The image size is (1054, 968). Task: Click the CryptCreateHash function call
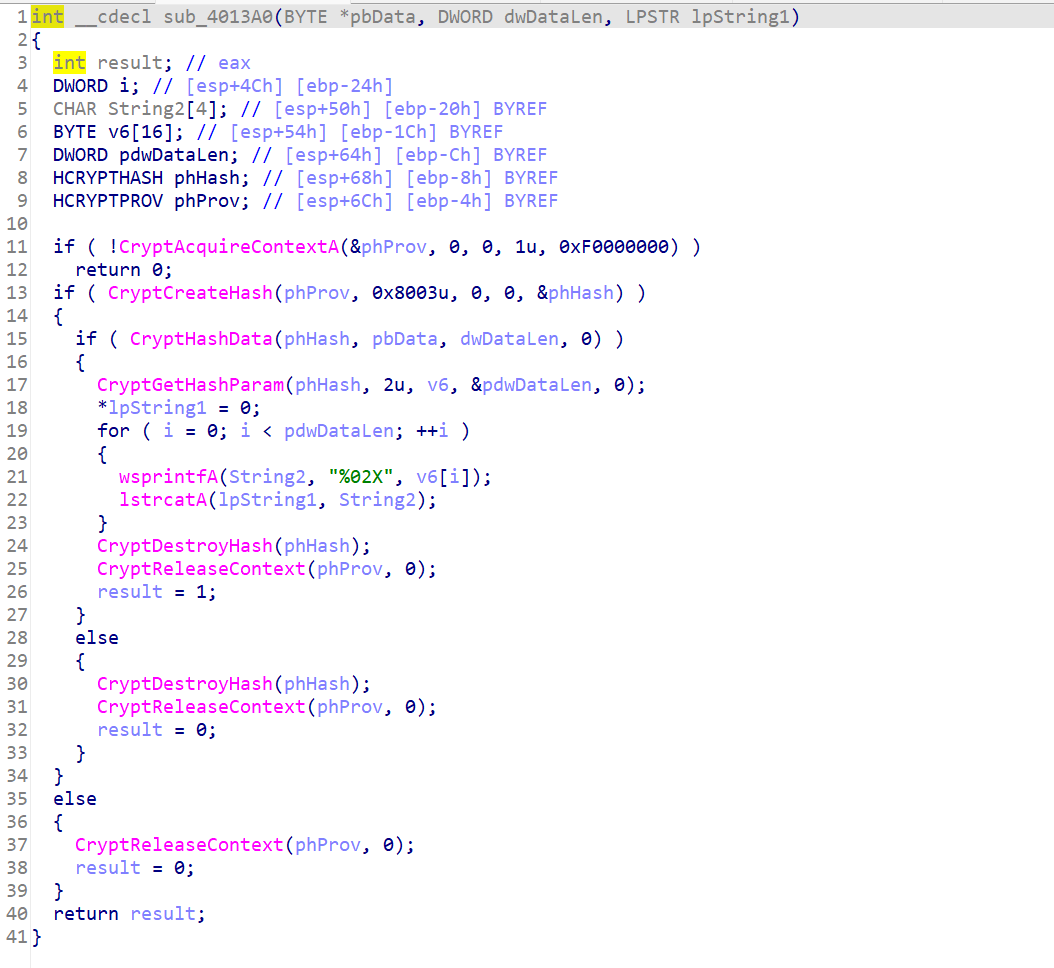[189, 293]
